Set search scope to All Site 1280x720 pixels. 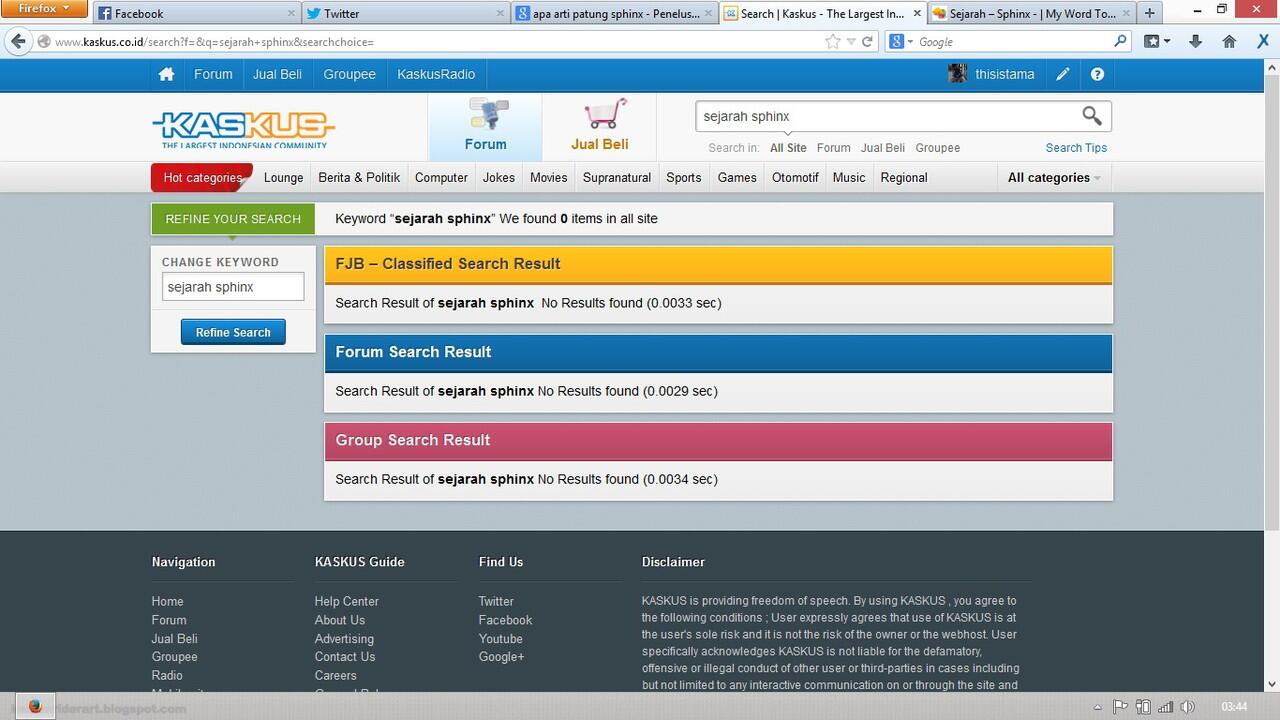click(788, 148)
